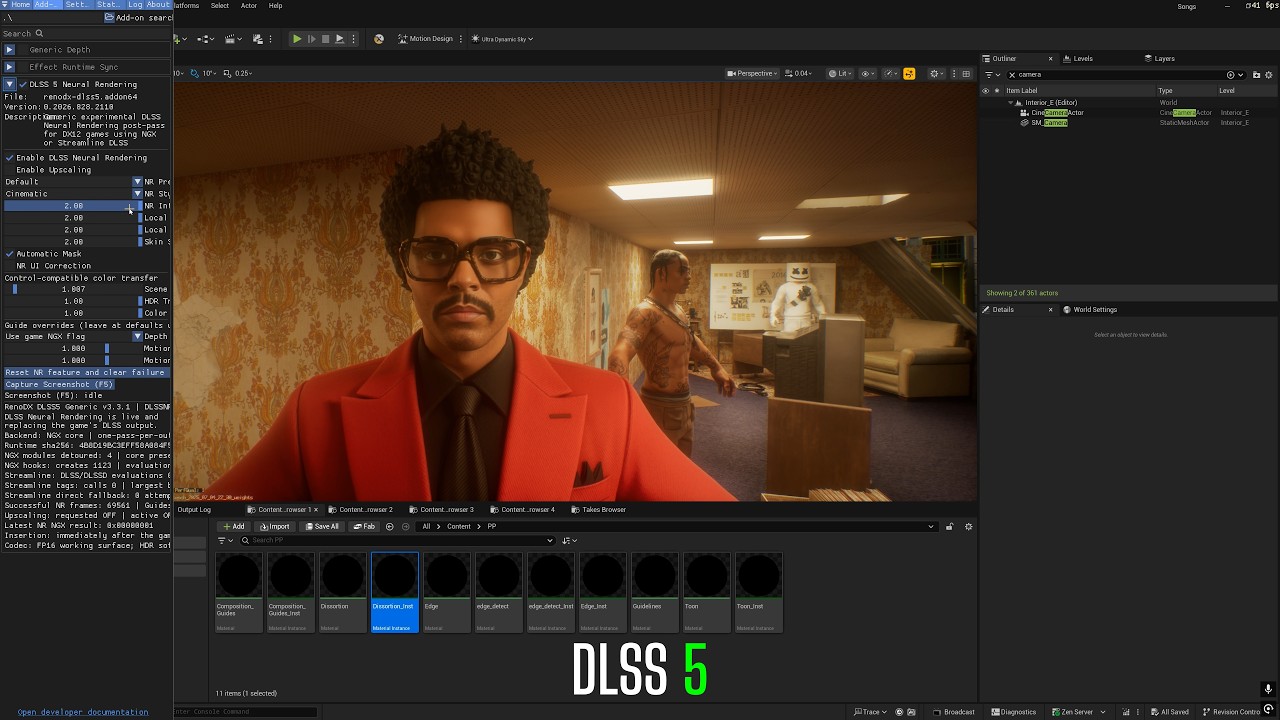1280x720 pixels.
Task: Toggle Enable DLSS Neural Rendering checkbox
Action: pyautogui.click(x=10, y=158)
